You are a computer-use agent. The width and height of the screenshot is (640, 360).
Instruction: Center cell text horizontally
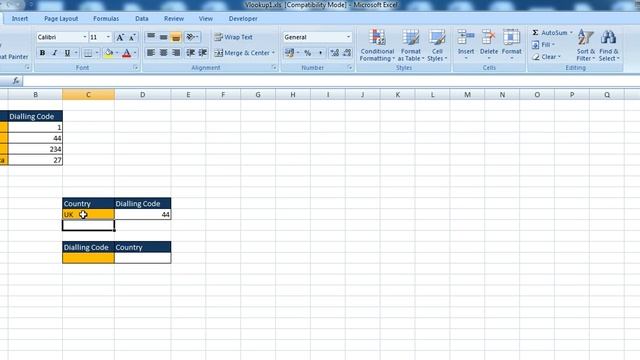tap(163, 53)
